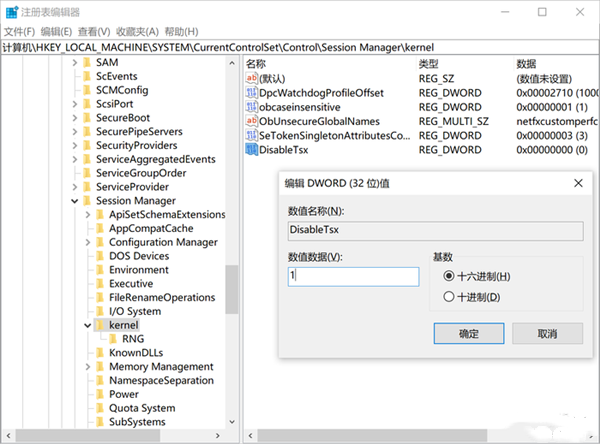600x444 pixels.
Task: Collapse the kernel tree node
Action: pyautogui.click(x=88, y=325)
